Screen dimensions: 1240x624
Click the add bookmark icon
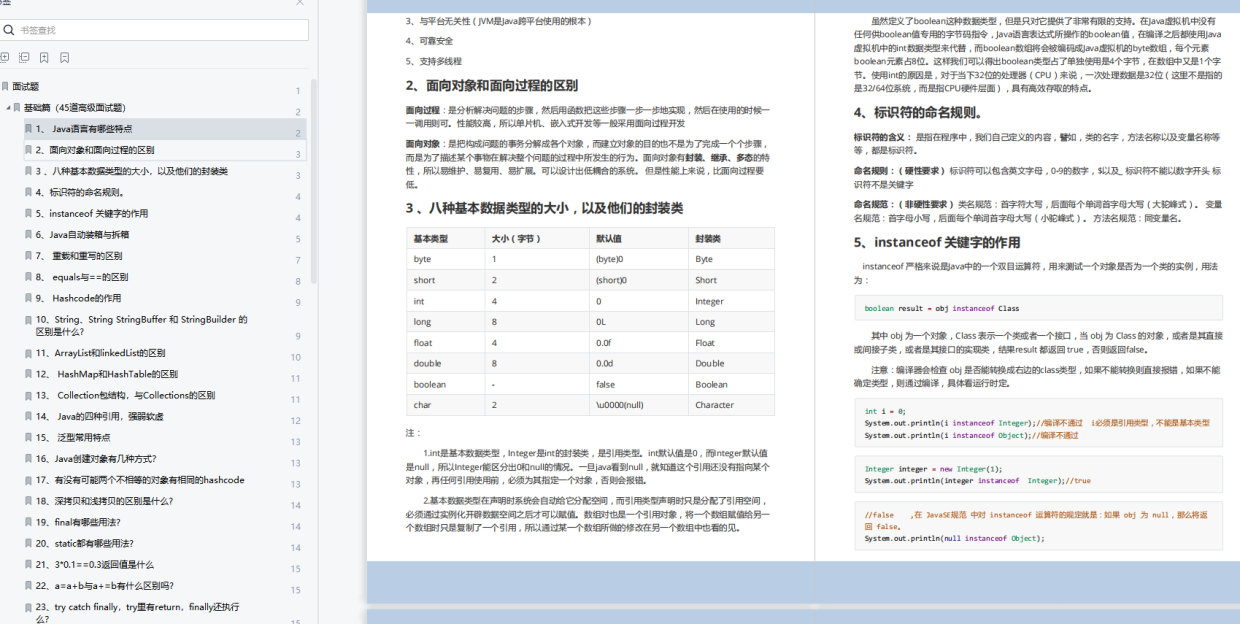point(44,58)
